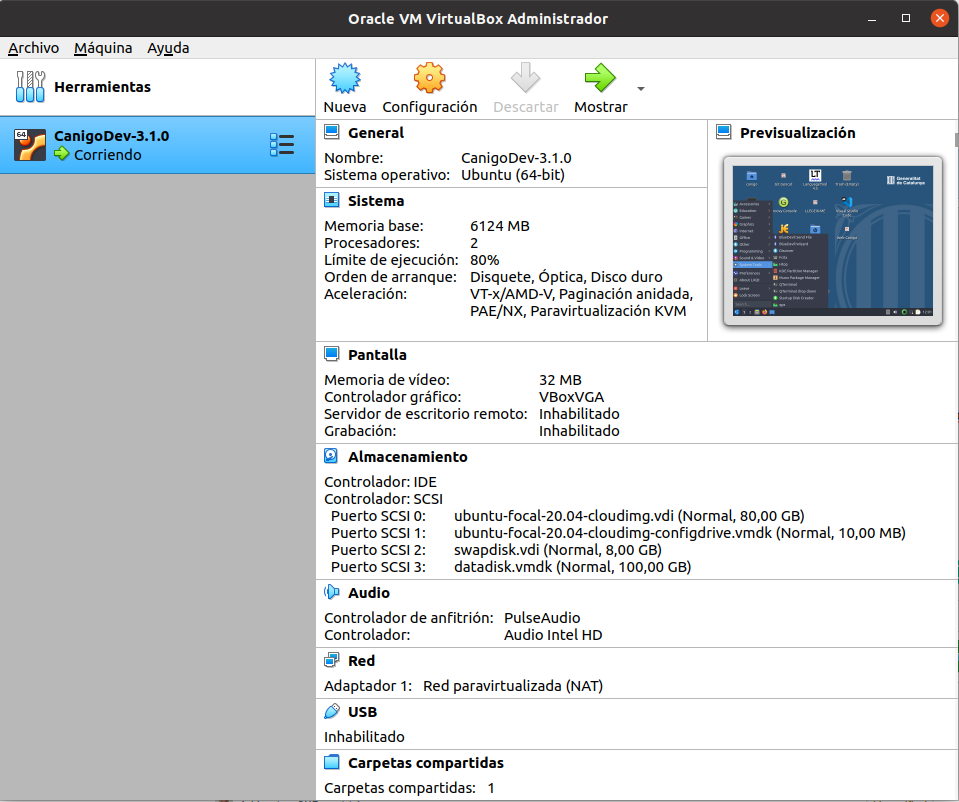Click the Carpetas compartidas folder icon
The width and height of the screenshot is (959, 802).
[x=331, y=762]
